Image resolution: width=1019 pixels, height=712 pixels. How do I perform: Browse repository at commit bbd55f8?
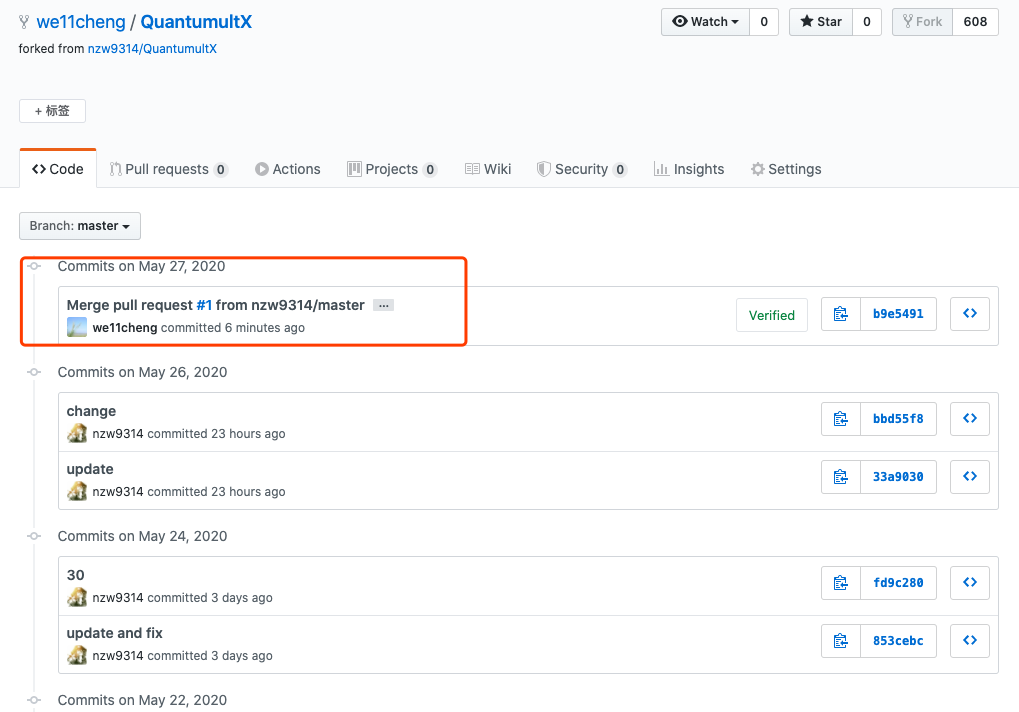(970, 419)
